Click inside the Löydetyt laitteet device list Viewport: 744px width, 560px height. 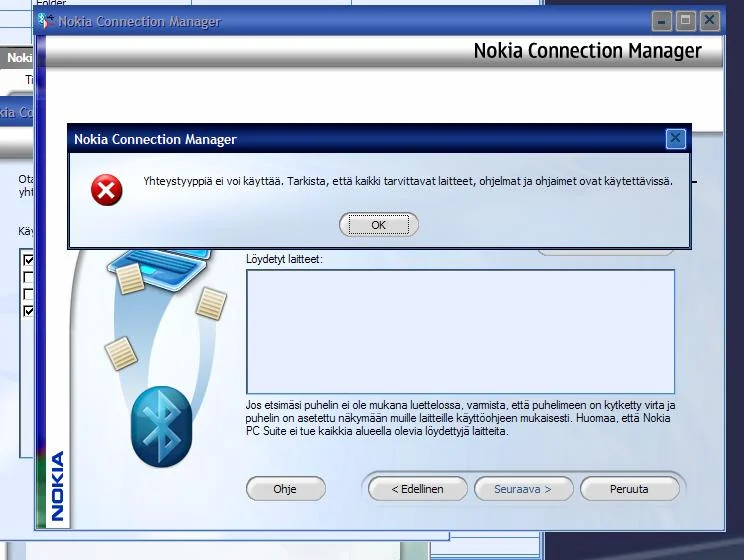point(460,330)
